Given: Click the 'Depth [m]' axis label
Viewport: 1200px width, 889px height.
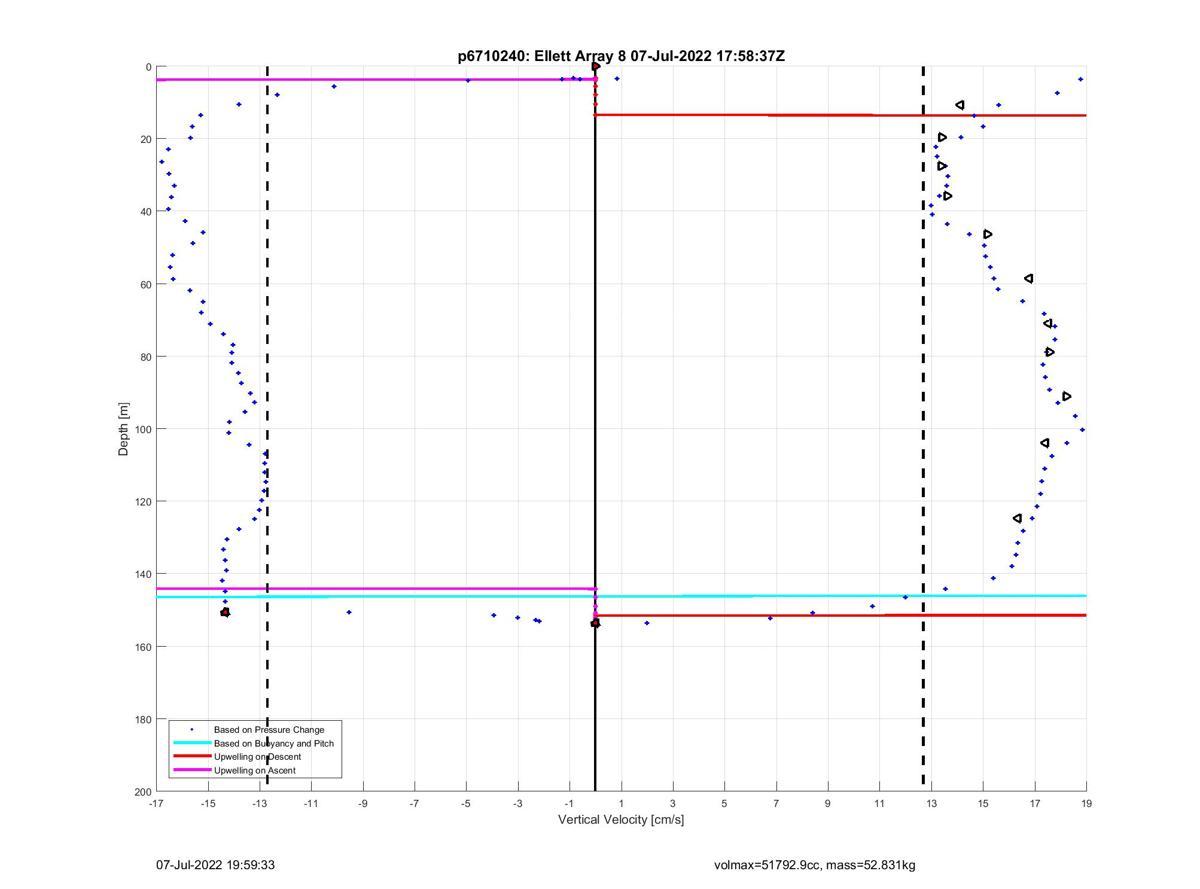Looking at the screenshot, I should tap(124, 429).
